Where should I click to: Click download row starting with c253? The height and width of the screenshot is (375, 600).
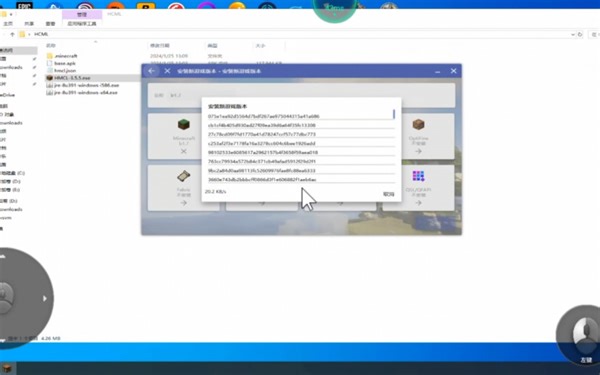tap(301, 143)
